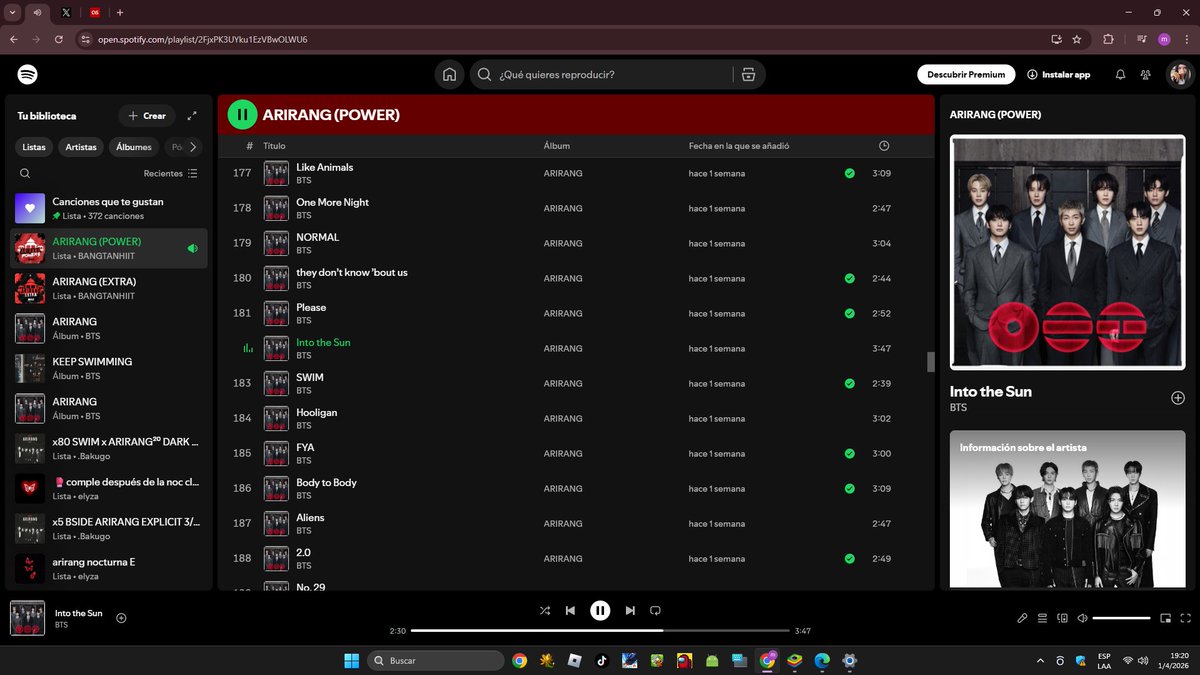
Task: Pause the ARIRANG (POWER) playlist with green button
Action: 242,115
